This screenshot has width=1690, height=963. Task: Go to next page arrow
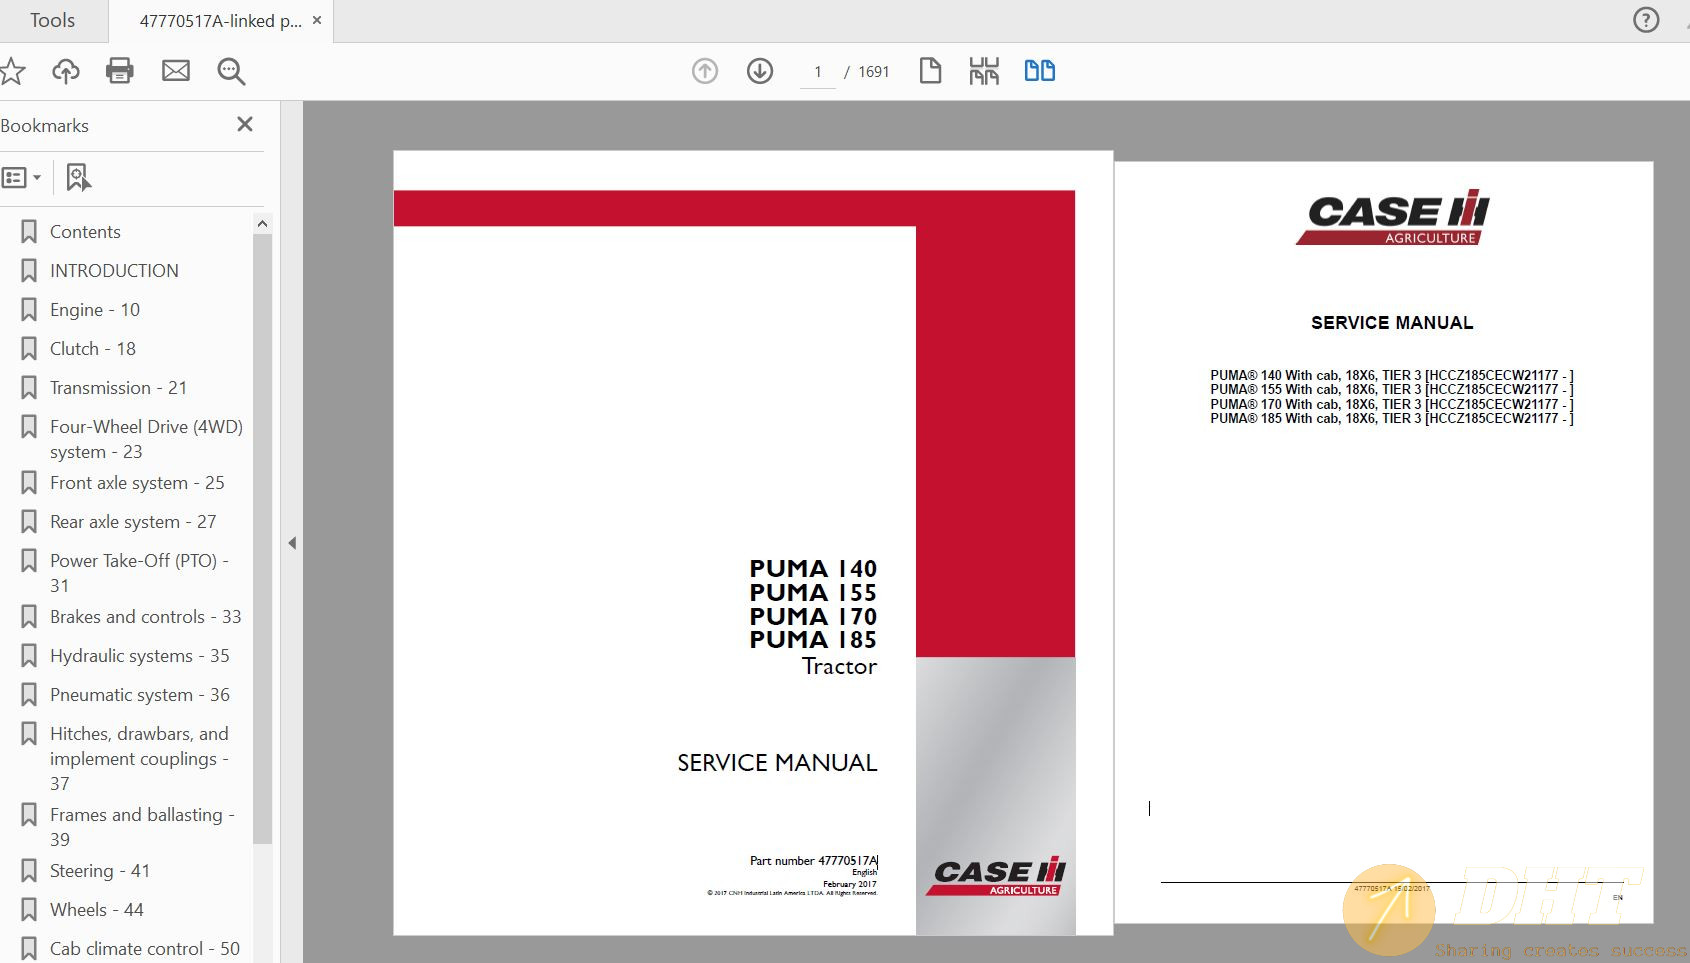coord(760,71)
